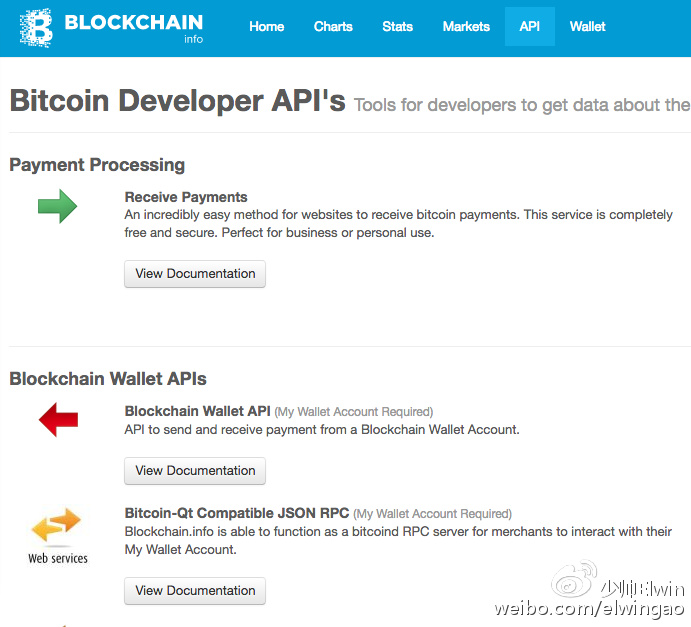Go to the Charts page
691x627 pixels.
[x=333, y=26]
